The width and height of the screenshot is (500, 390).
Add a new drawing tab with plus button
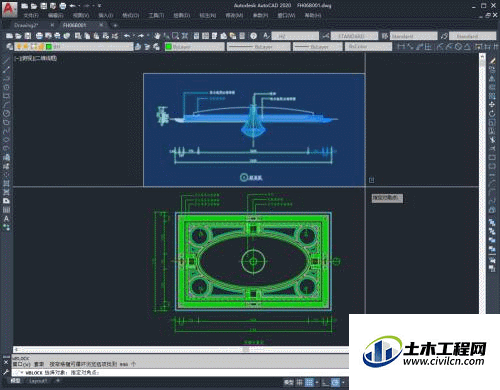pyautogui.click(x=115, y=25)
